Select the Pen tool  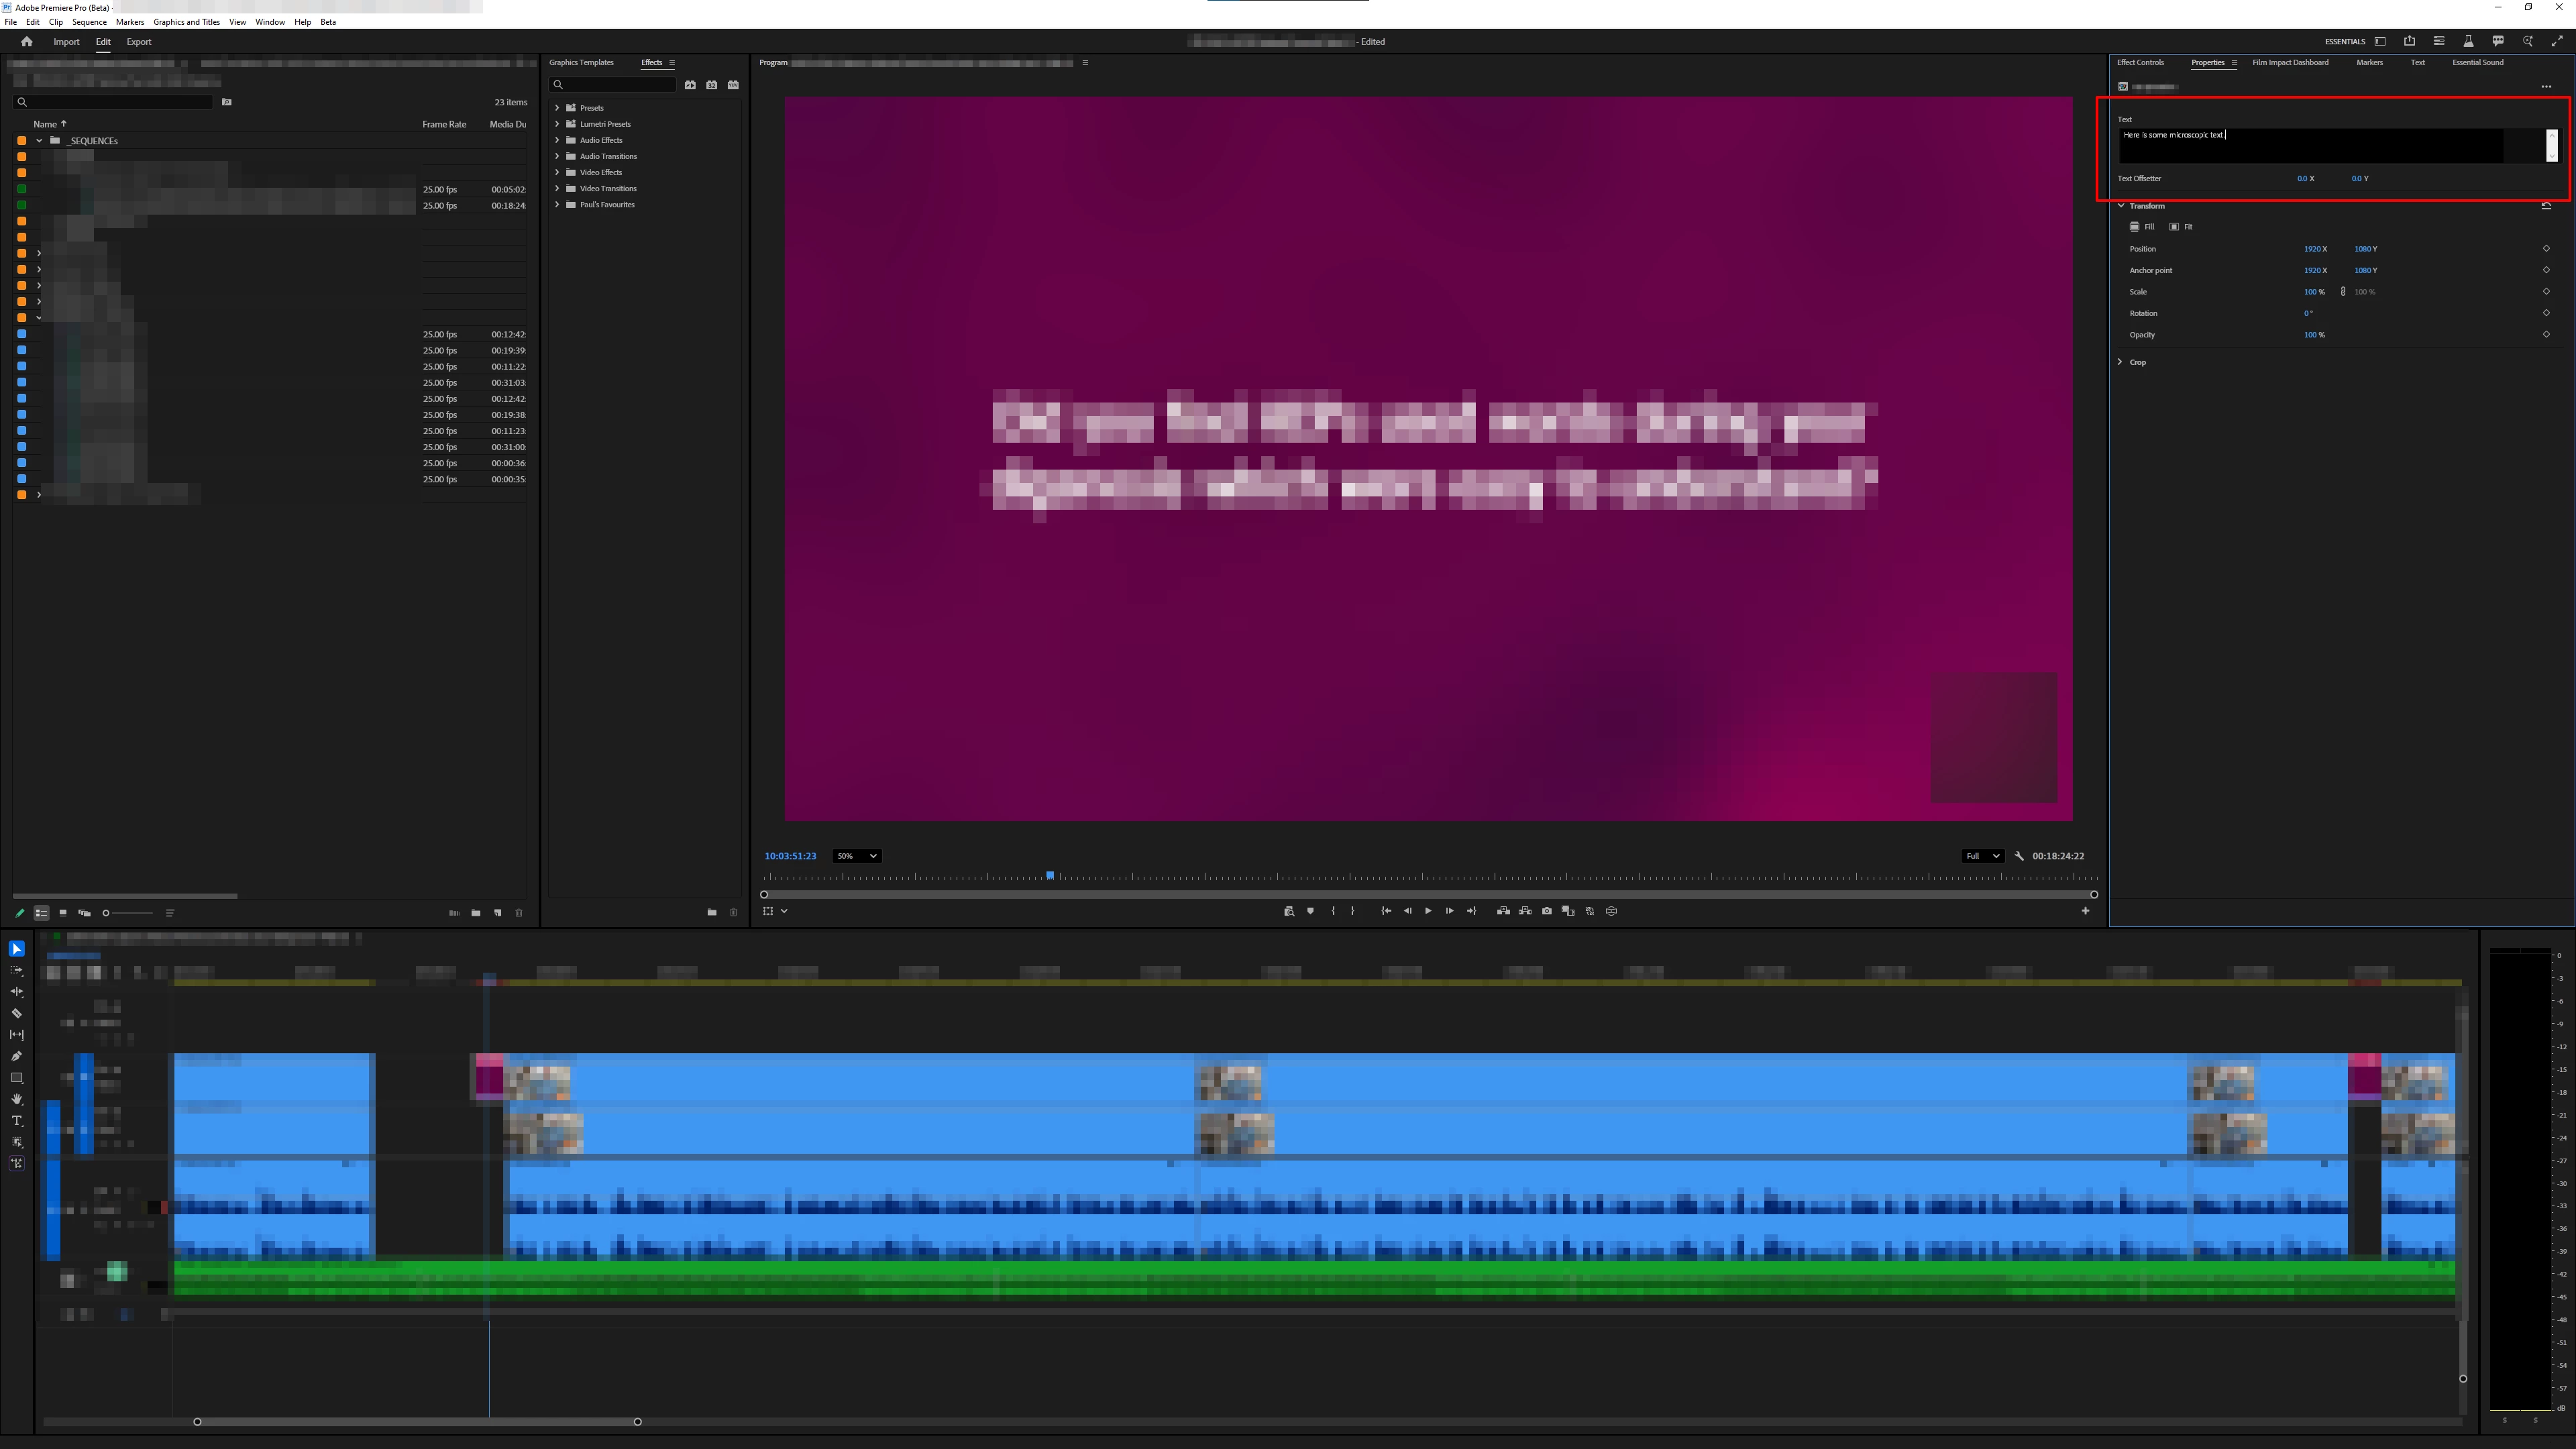click(x=17, y=1056)
